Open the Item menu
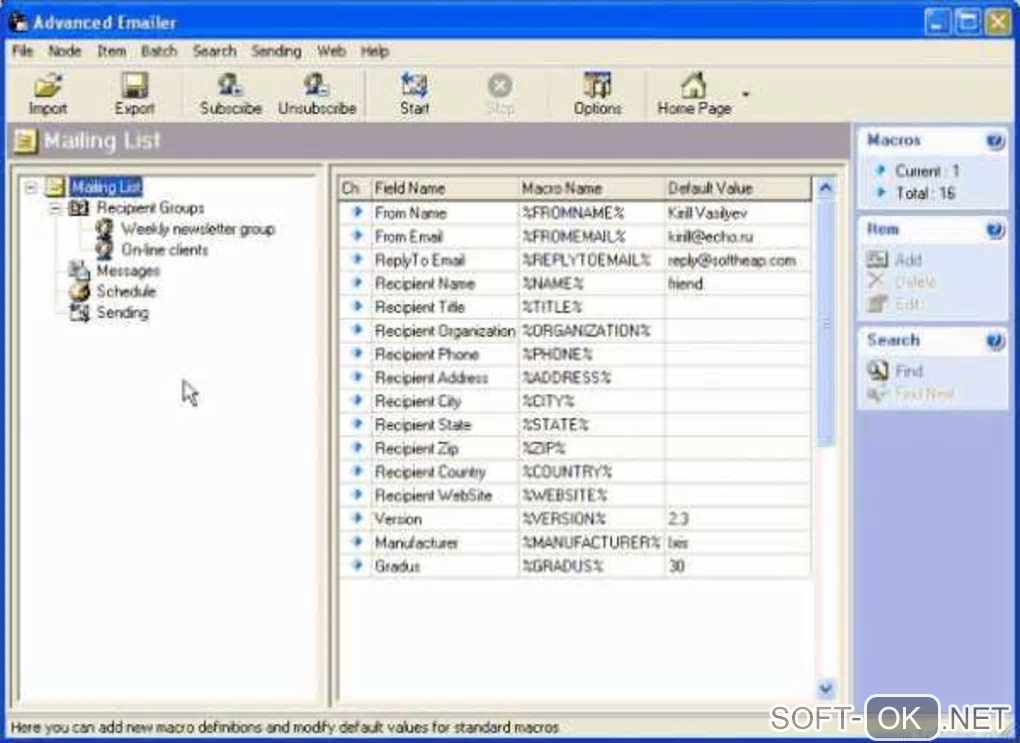 tap(111, 51)
